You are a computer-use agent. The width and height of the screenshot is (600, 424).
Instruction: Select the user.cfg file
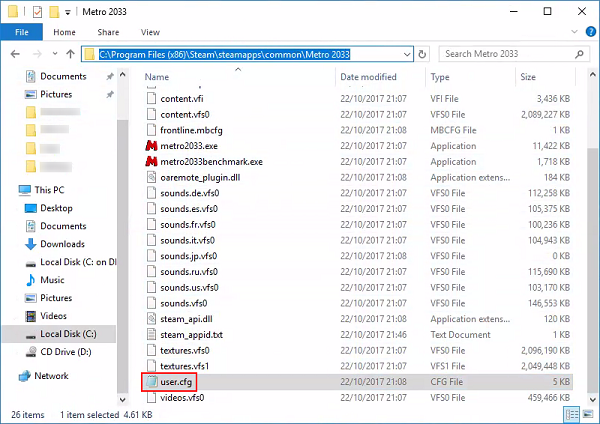(x=176, y=381)
